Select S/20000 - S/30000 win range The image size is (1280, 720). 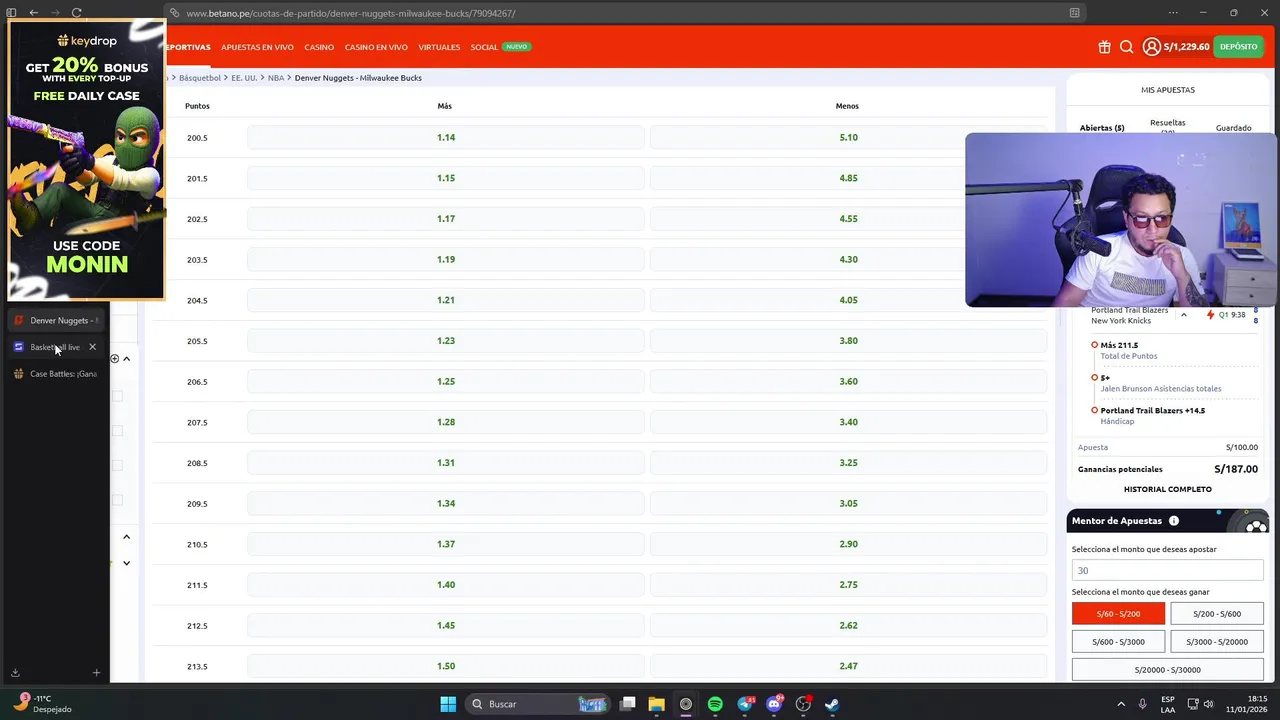click(1167, 670)
